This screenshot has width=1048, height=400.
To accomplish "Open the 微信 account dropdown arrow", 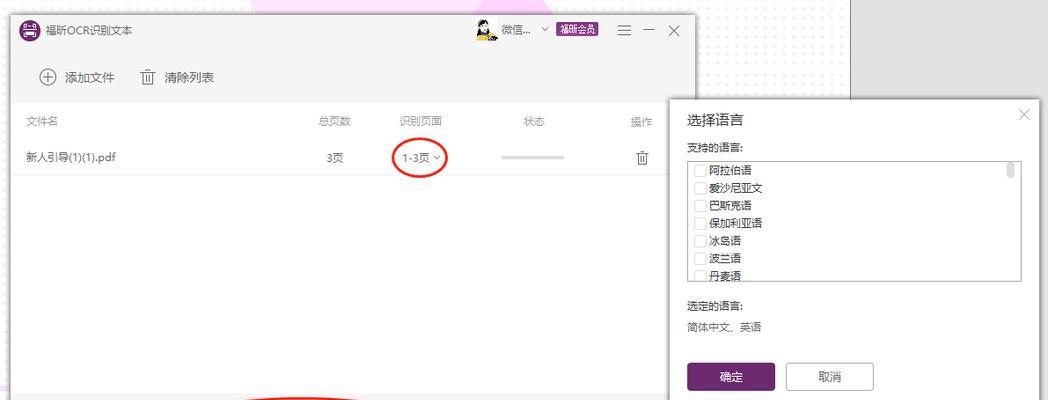I will (545, 29).
